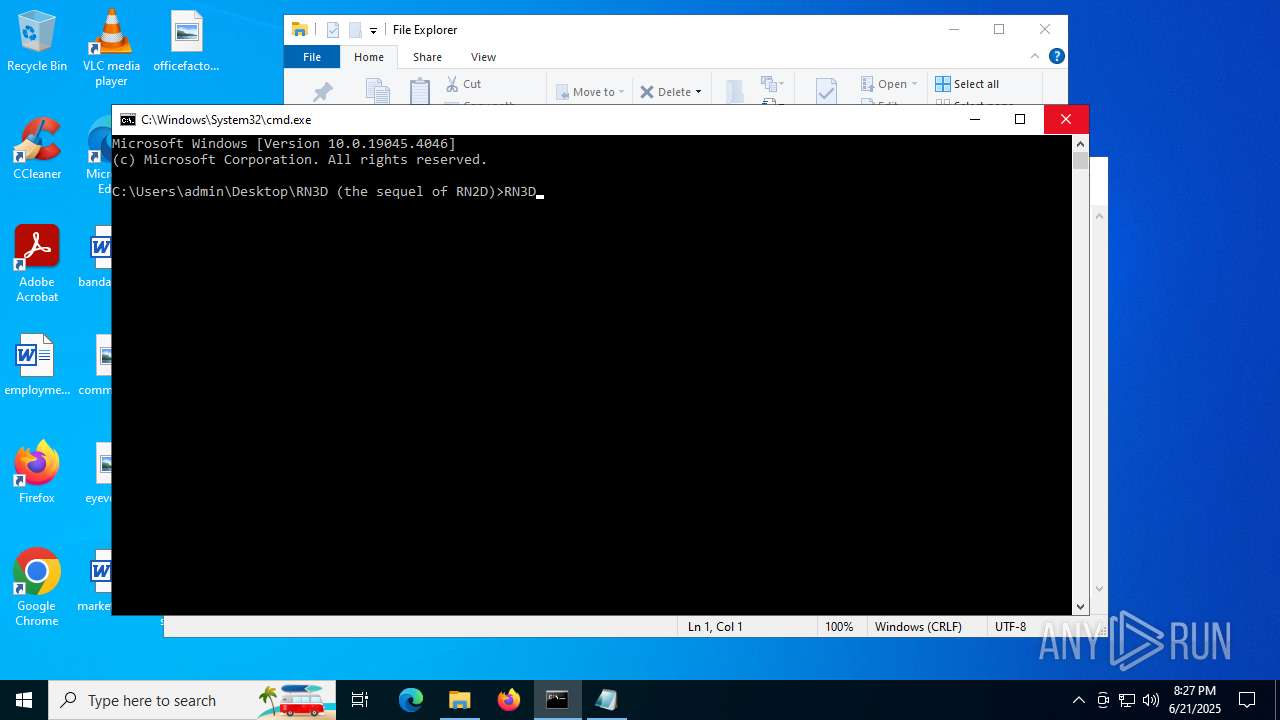Open File Explorer from taskbar
This screenshot has height=720, width=1280.
(x=460, y=700)
